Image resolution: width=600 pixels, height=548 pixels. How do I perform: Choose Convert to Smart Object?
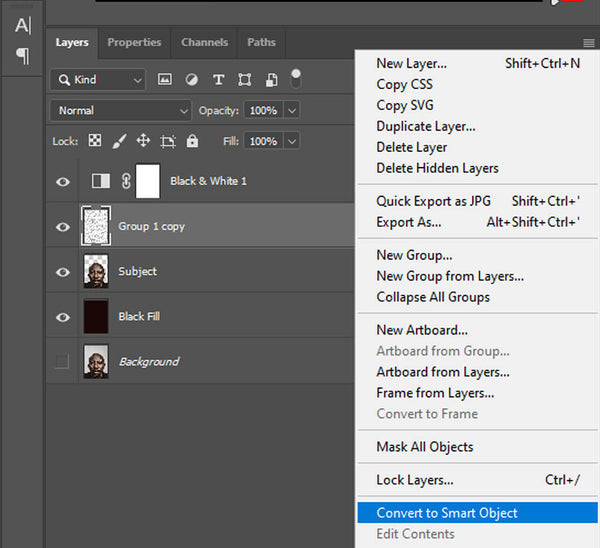point(478,513)
